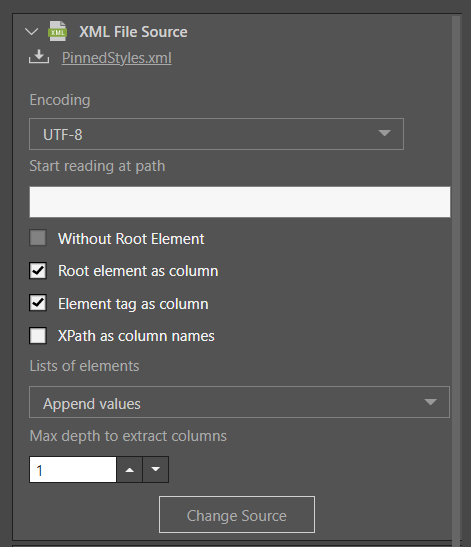The height and width of the screenshot is (547, 471).
Task: Click the Start reading at path field
Action: 240,202
